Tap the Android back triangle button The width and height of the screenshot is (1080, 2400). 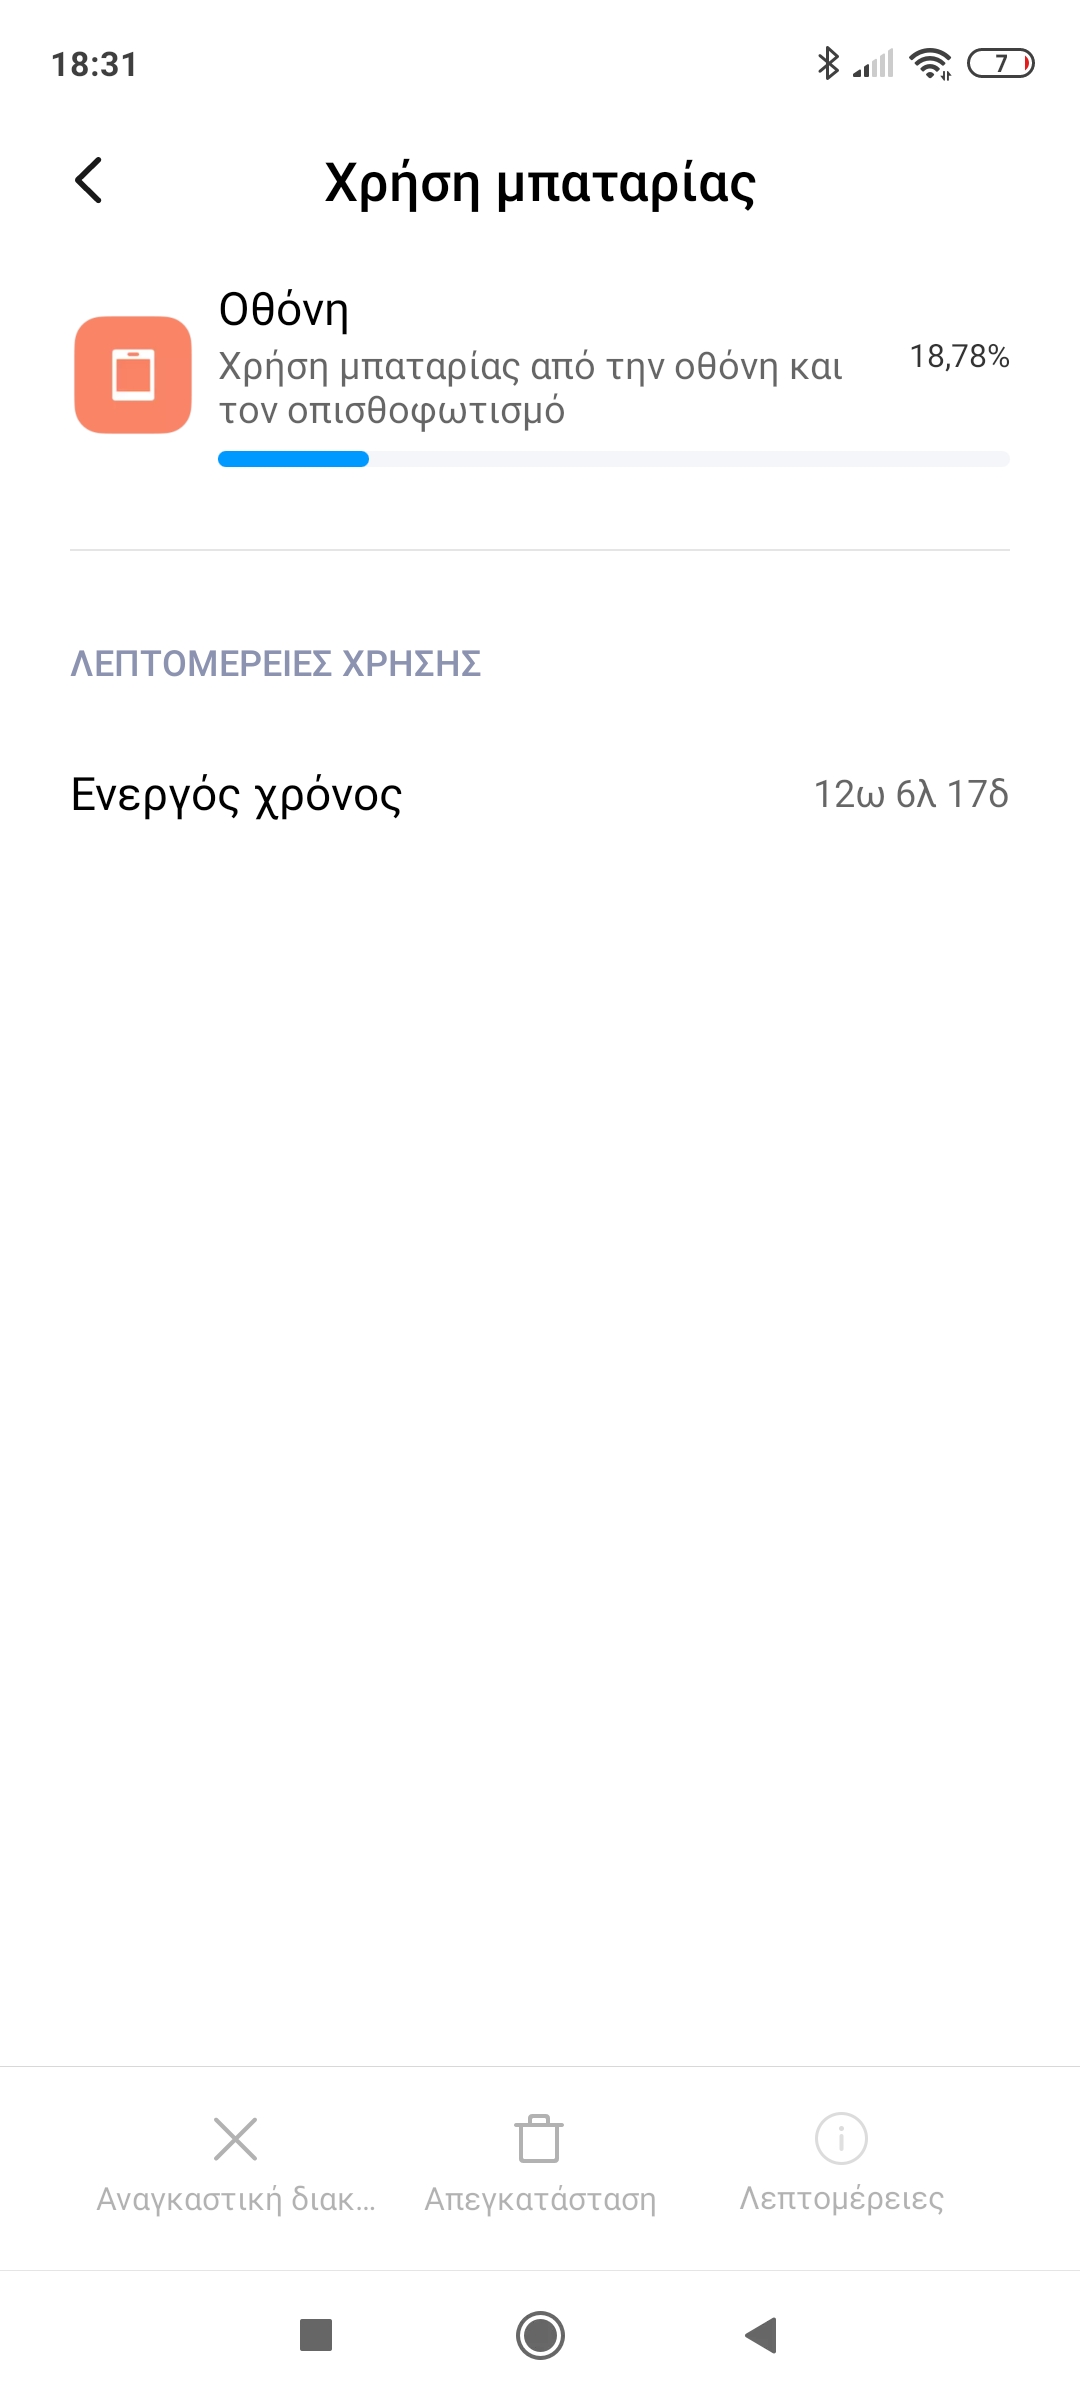tap(762, 2335)
